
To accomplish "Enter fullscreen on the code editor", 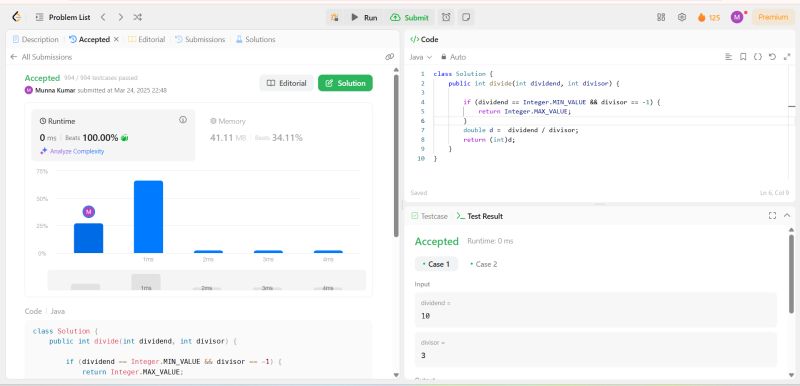I will 787,57.
